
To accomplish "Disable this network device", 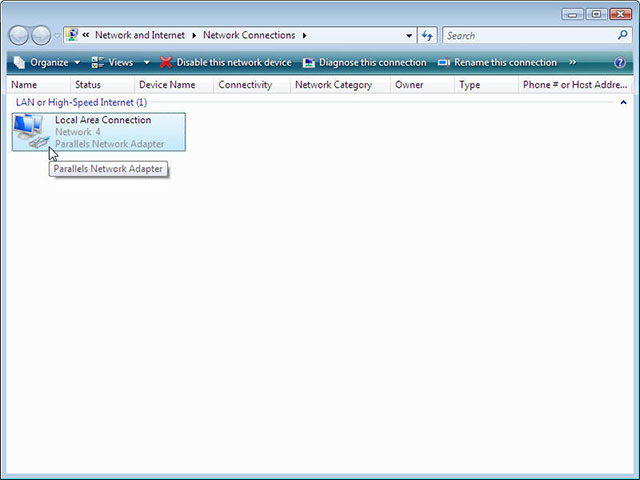I will coord(226,62).
